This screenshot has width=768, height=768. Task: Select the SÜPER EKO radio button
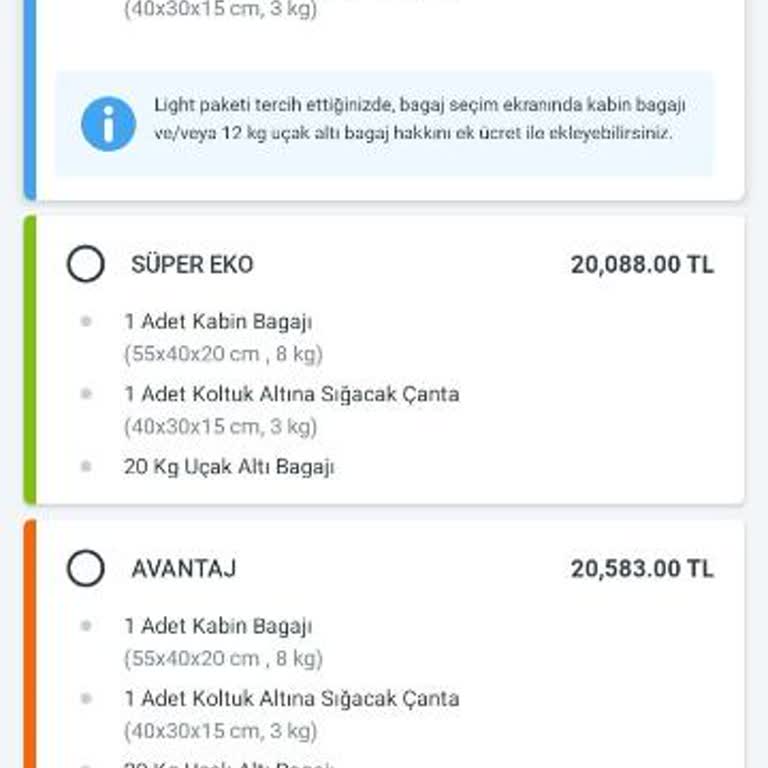86,265
